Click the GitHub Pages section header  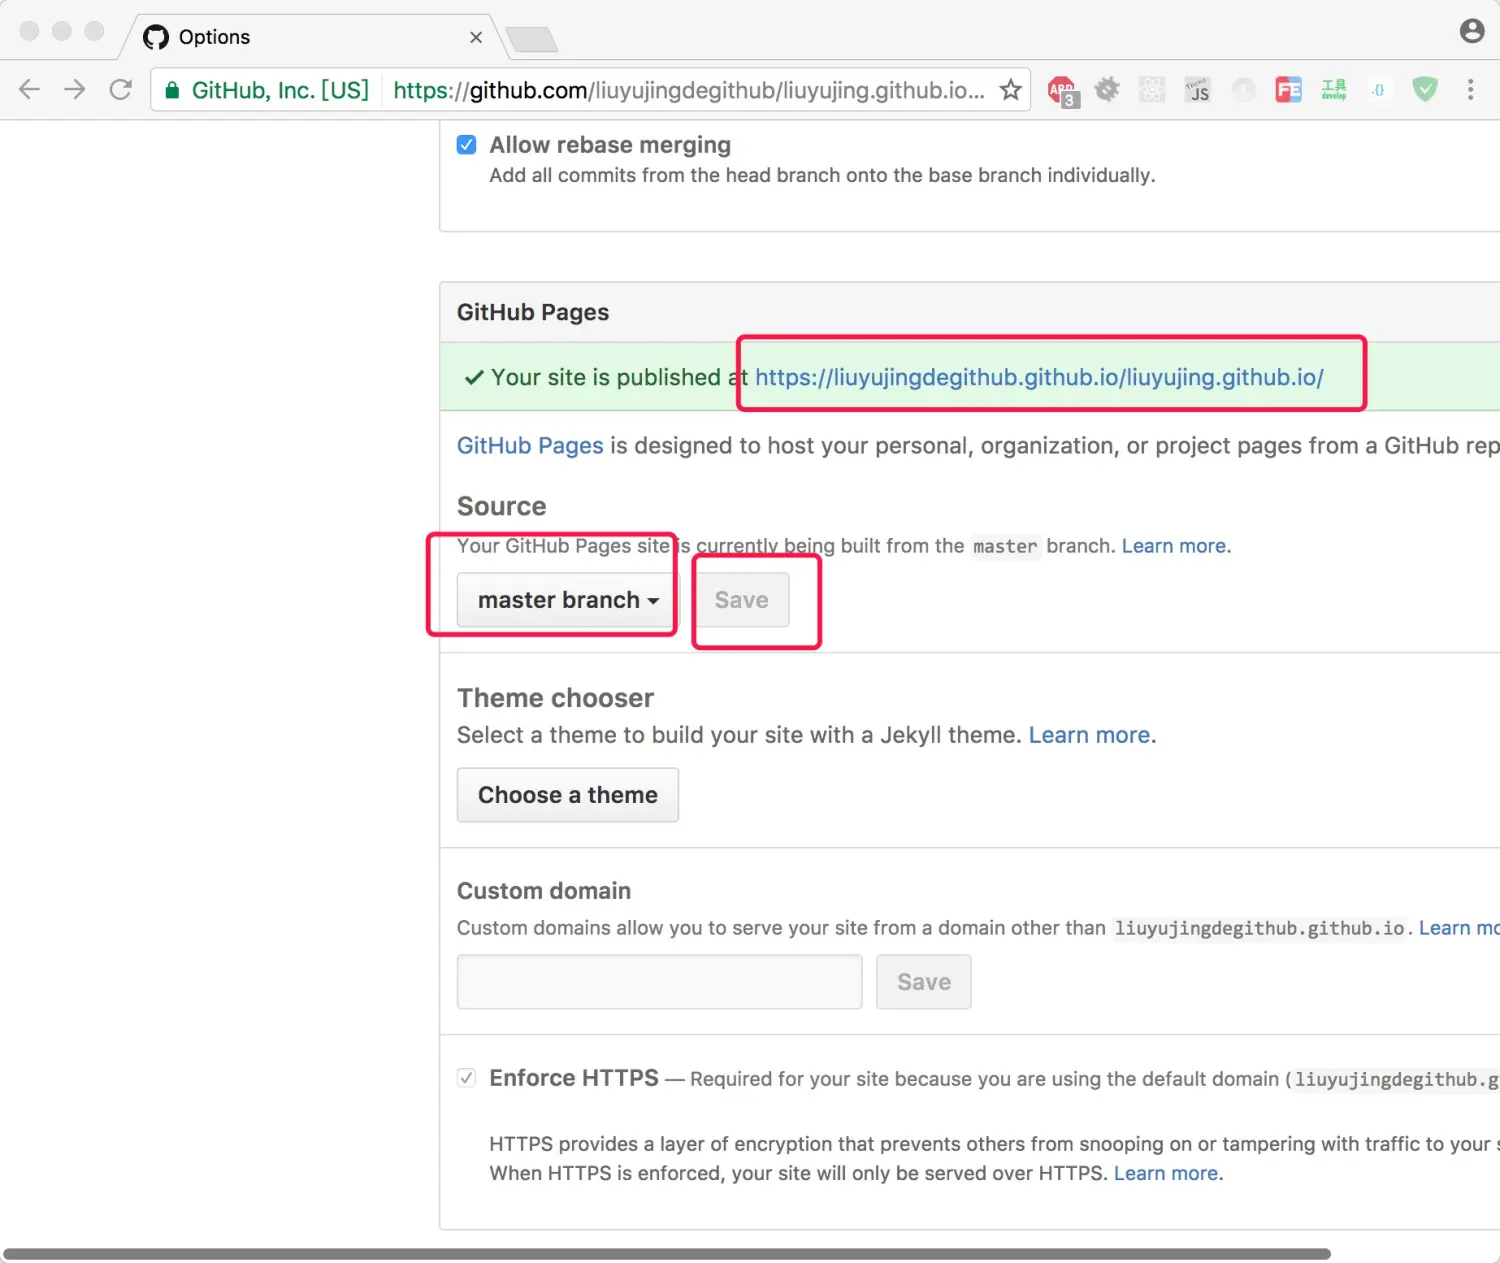tap(533, 312)
